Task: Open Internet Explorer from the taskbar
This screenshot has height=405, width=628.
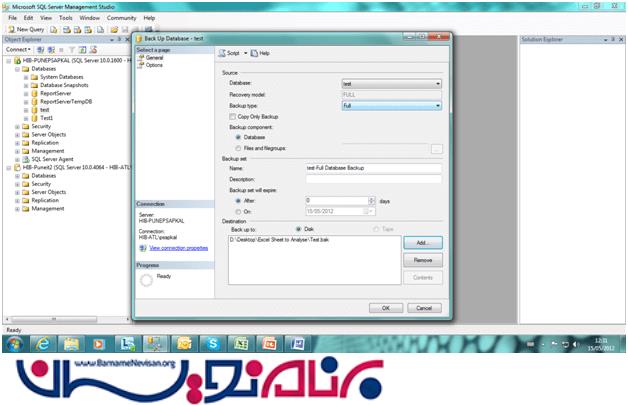Action: (43, 344)
